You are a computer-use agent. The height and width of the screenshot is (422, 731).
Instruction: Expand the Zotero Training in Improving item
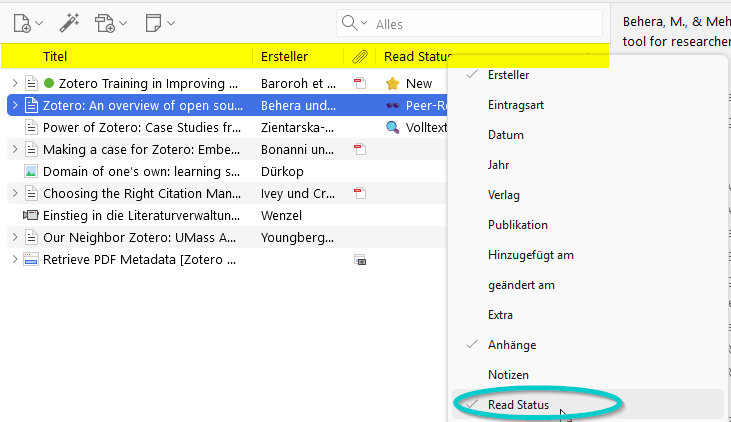[15, 83]
